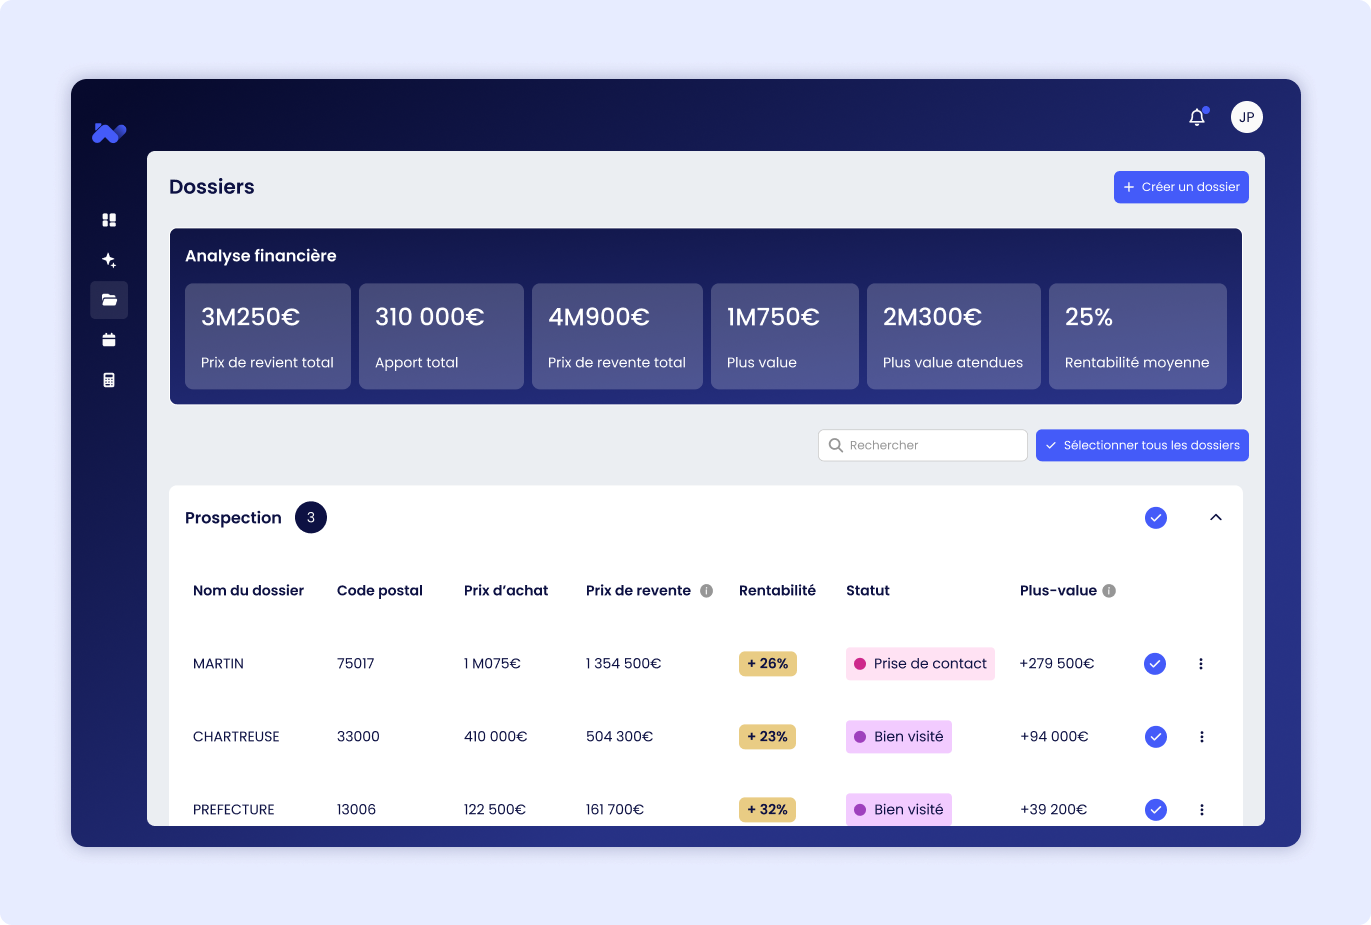Image resolution: width=1371 pixels, height=925 pixels.
Task: Click the +279 500€ plus-value value
Action: coord(1057,664)
